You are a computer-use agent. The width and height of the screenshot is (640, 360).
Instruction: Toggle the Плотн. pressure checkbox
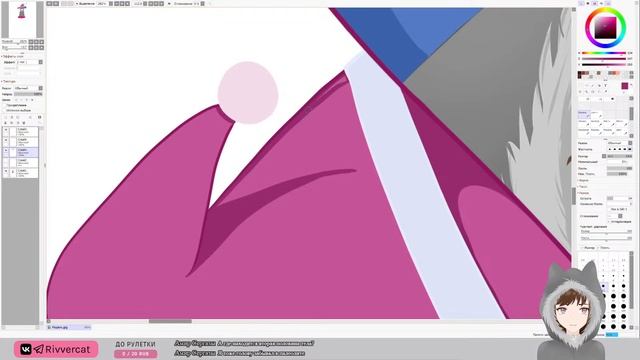(598, 248)
